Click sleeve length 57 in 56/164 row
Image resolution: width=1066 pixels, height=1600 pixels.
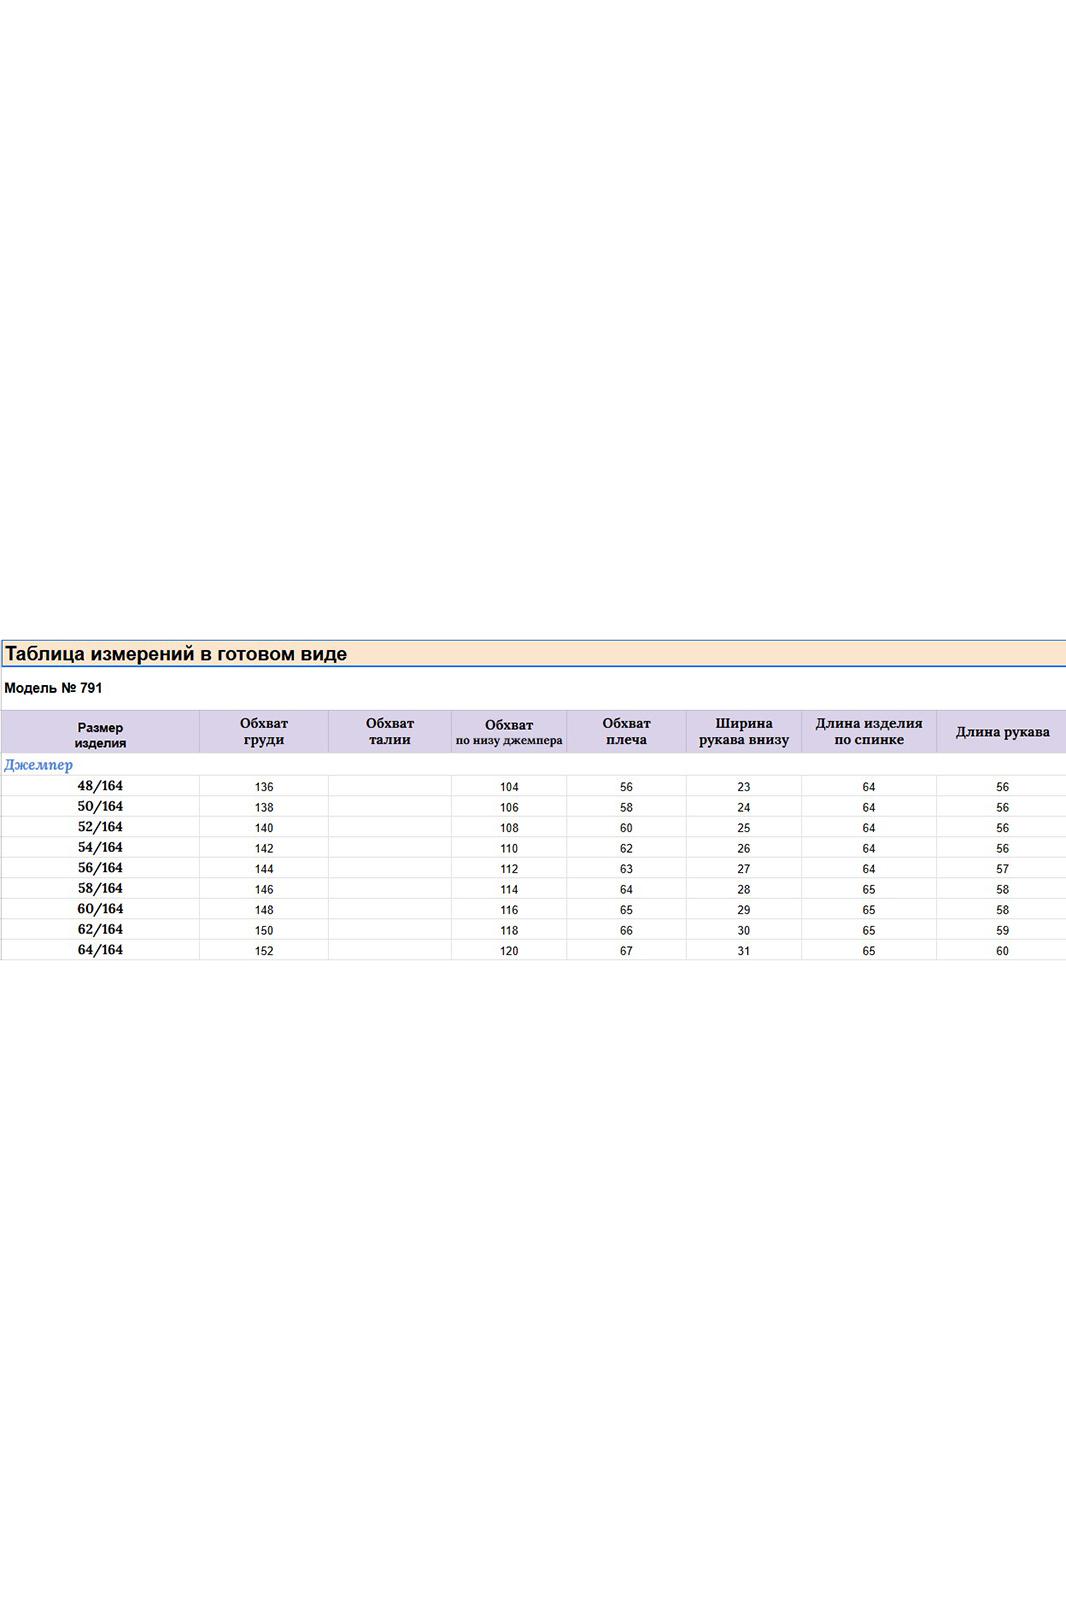click(1002, 869)
